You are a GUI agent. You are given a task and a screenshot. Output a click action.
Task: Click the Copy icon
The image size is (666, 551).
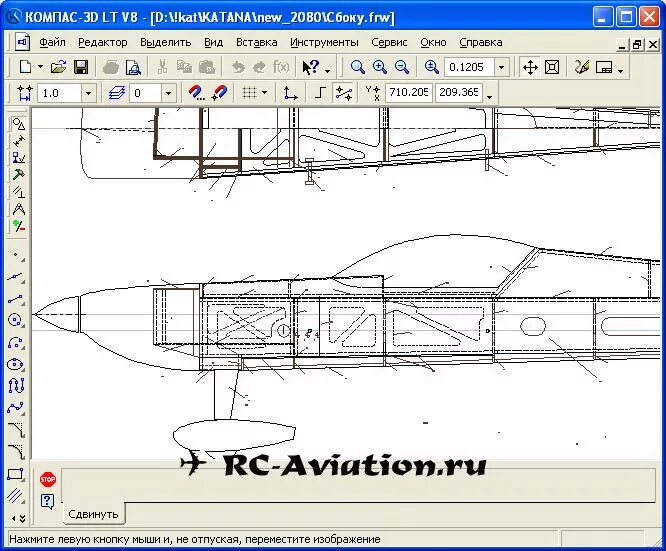click(184, 67)
